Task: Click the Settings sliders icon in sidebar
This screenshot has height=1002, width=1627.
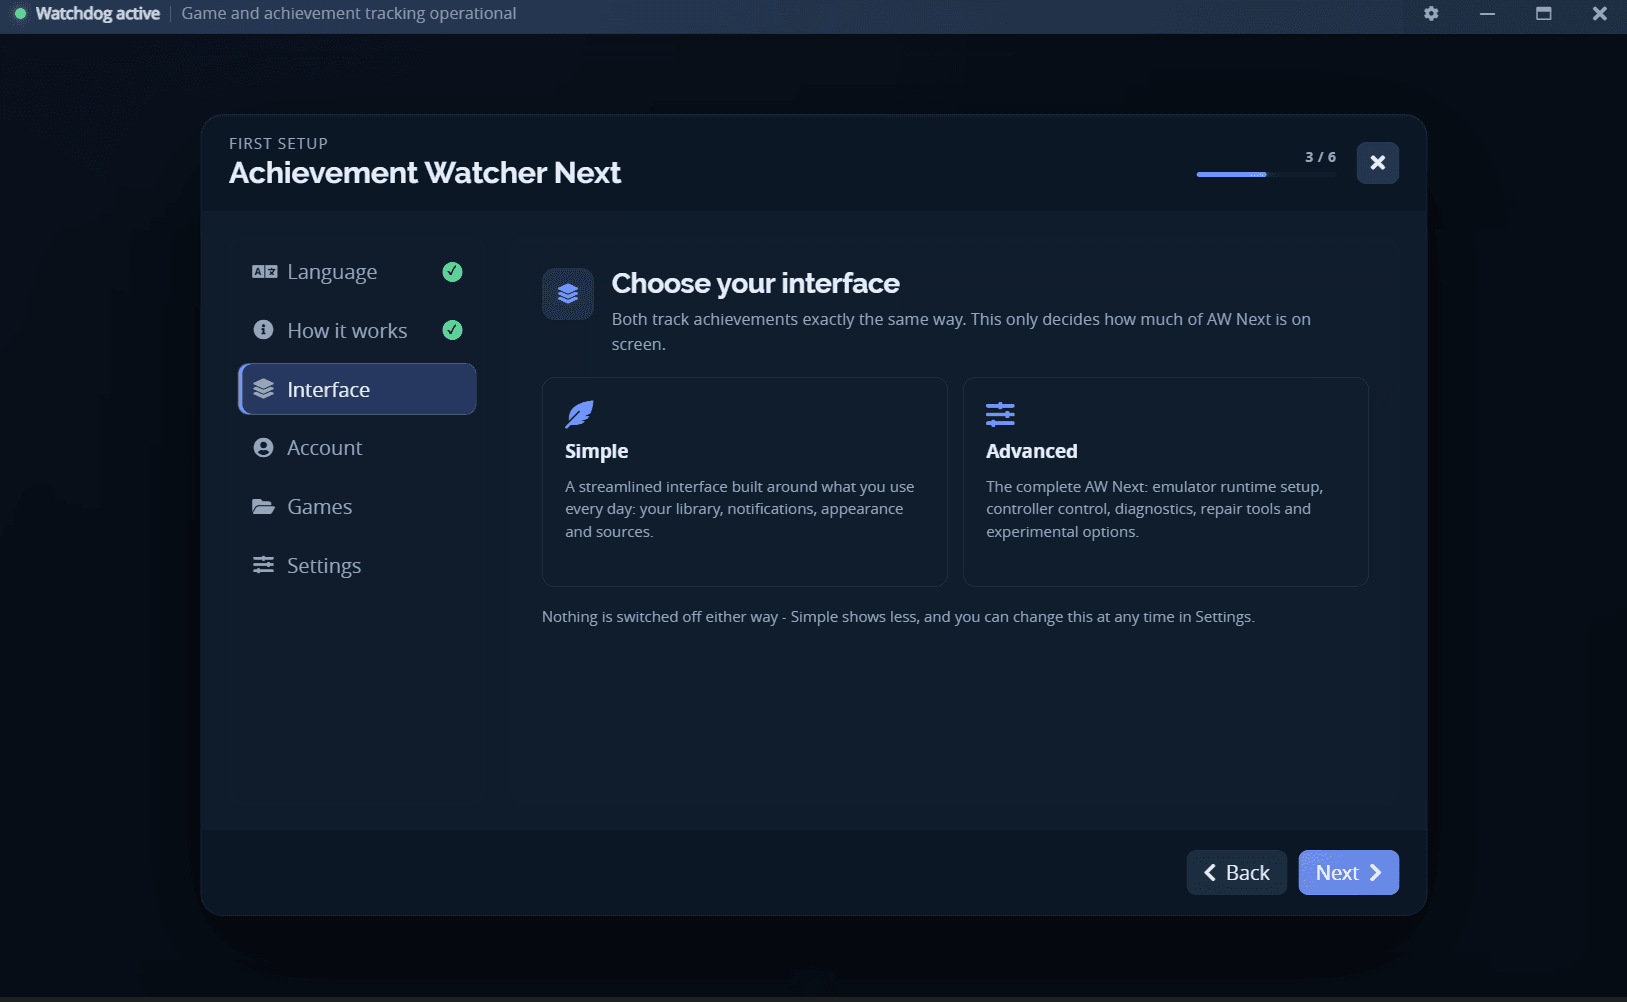Action: point(264,565)
